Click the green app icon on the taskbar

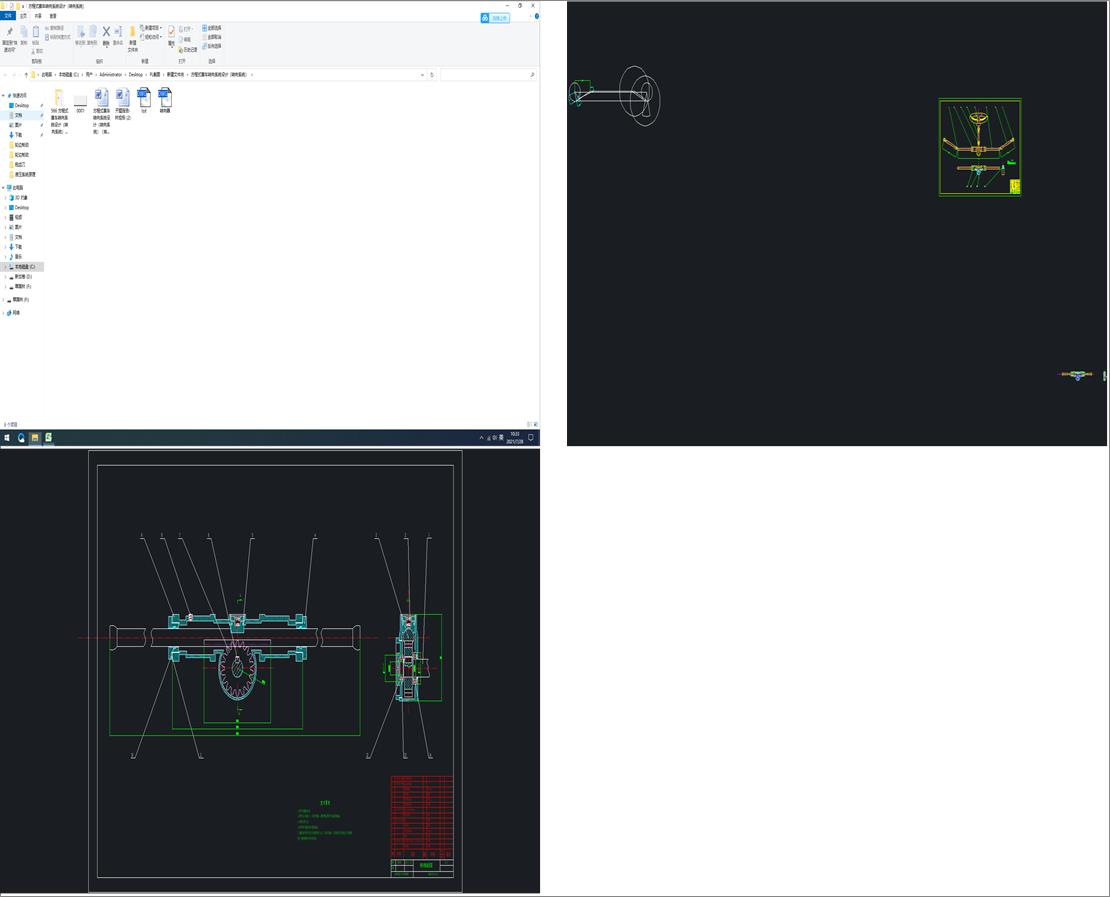click(x=48, y=438)
